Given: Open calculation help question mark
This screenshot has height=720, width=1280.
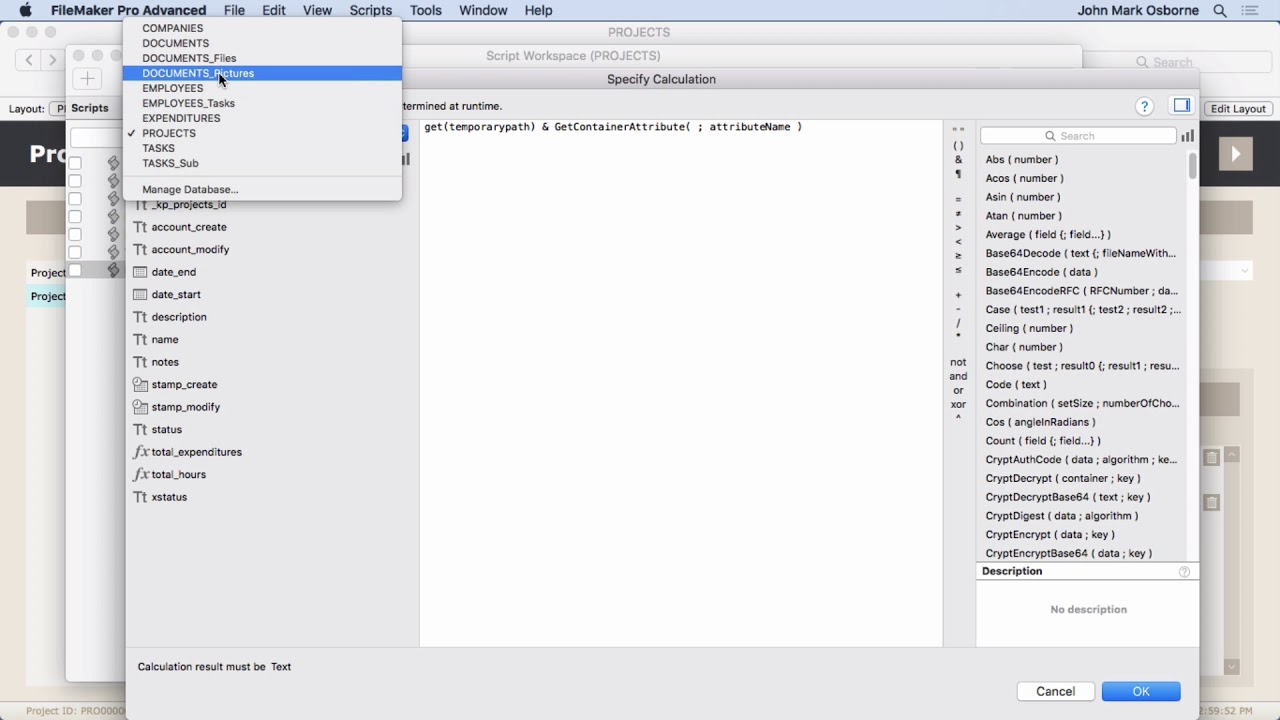Looking at the screenshot, I should pos(1144,106).
